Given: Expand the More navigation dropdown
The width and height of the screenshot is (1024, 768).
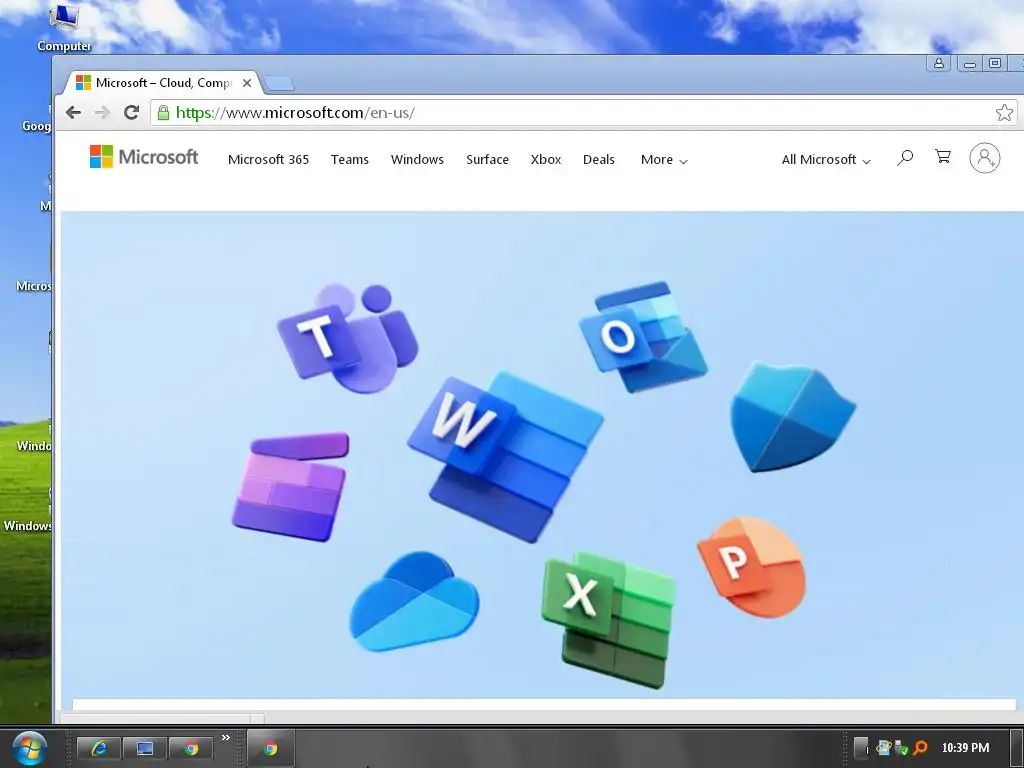Looking at the screenshot, I should coord(664,159).
